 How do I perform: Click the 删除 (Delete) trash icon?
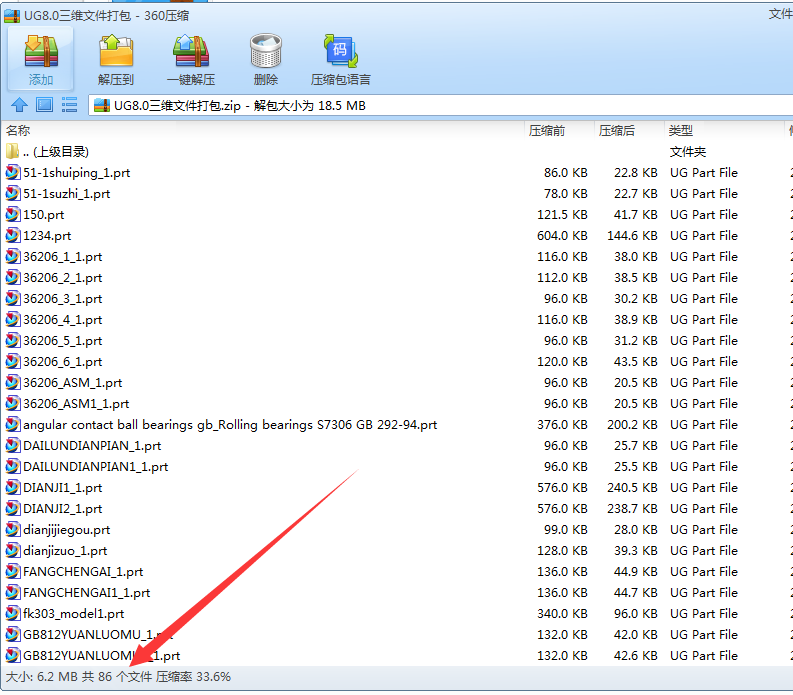point(266,51)
